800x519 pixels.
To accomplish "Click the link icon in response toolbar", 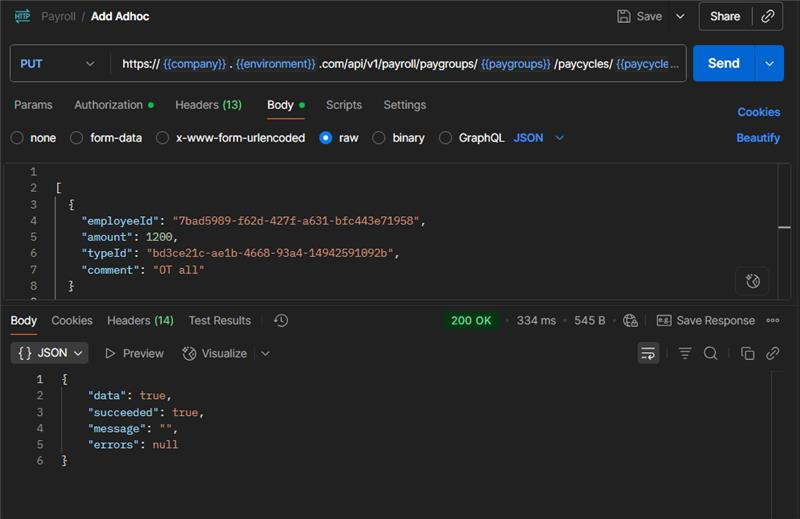I will (772, 353).
